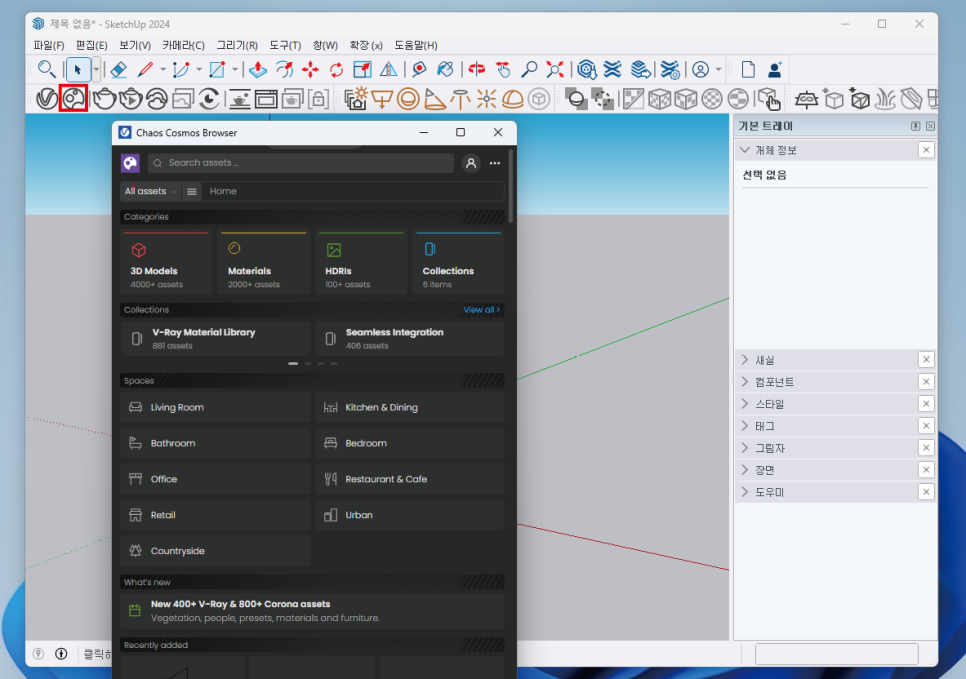The image size is (966, 679).
Task: Open the Extension Manager gear icon
Action: [670, 70]
